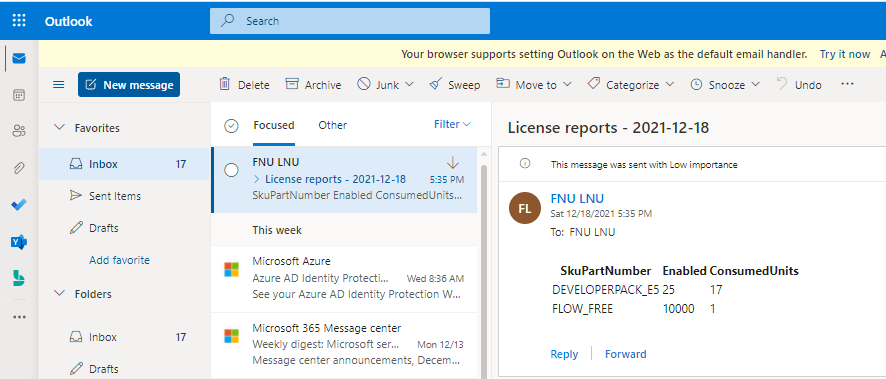
Task: Click the FNU LNU sender name link
Action: pyautogui.click(x=577, y=198)
